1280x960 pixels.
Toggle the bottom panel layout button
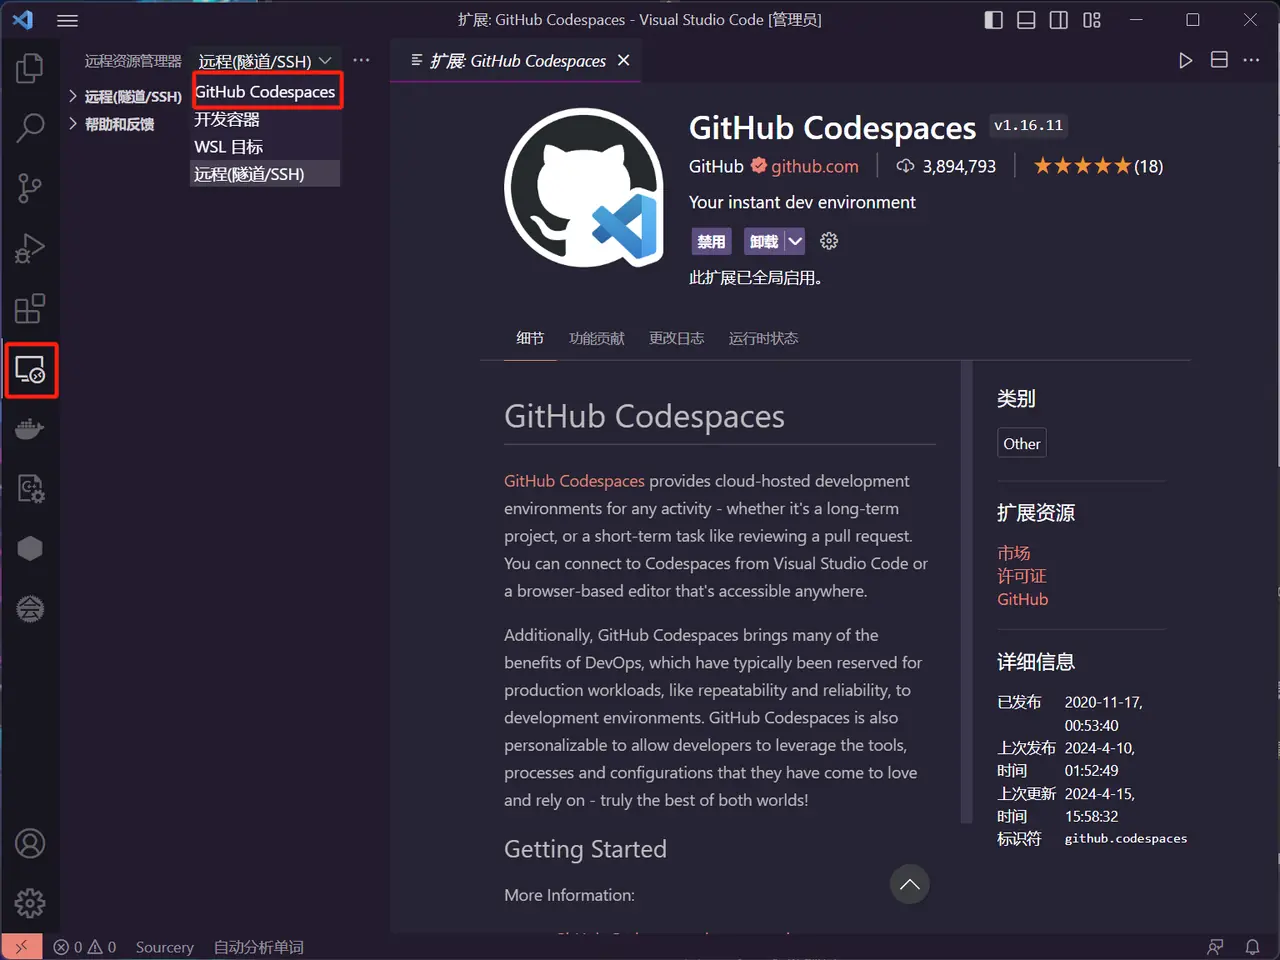click(x=1026, y=20)
